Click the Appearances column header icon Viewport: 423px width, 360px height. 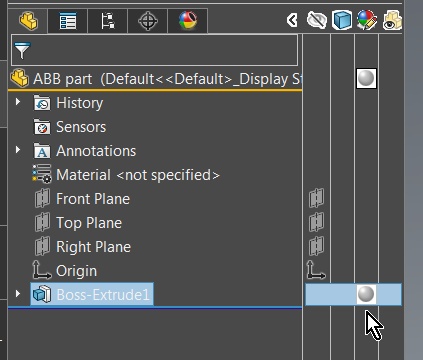367,20
